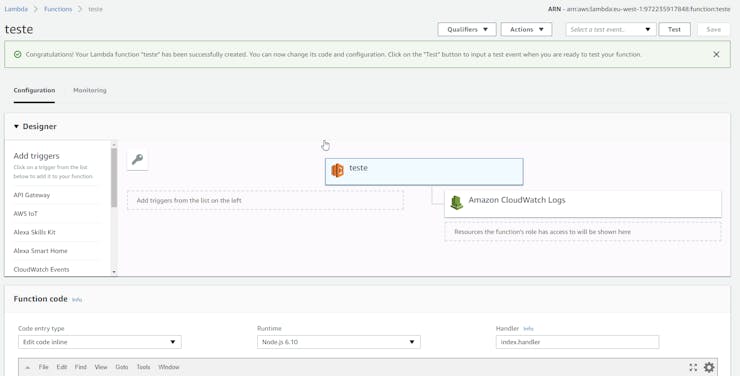Click the triggers list down scroll arrow
Image resolution: width=740 pixels, height=376 pixels.
(x=114, y=272)
